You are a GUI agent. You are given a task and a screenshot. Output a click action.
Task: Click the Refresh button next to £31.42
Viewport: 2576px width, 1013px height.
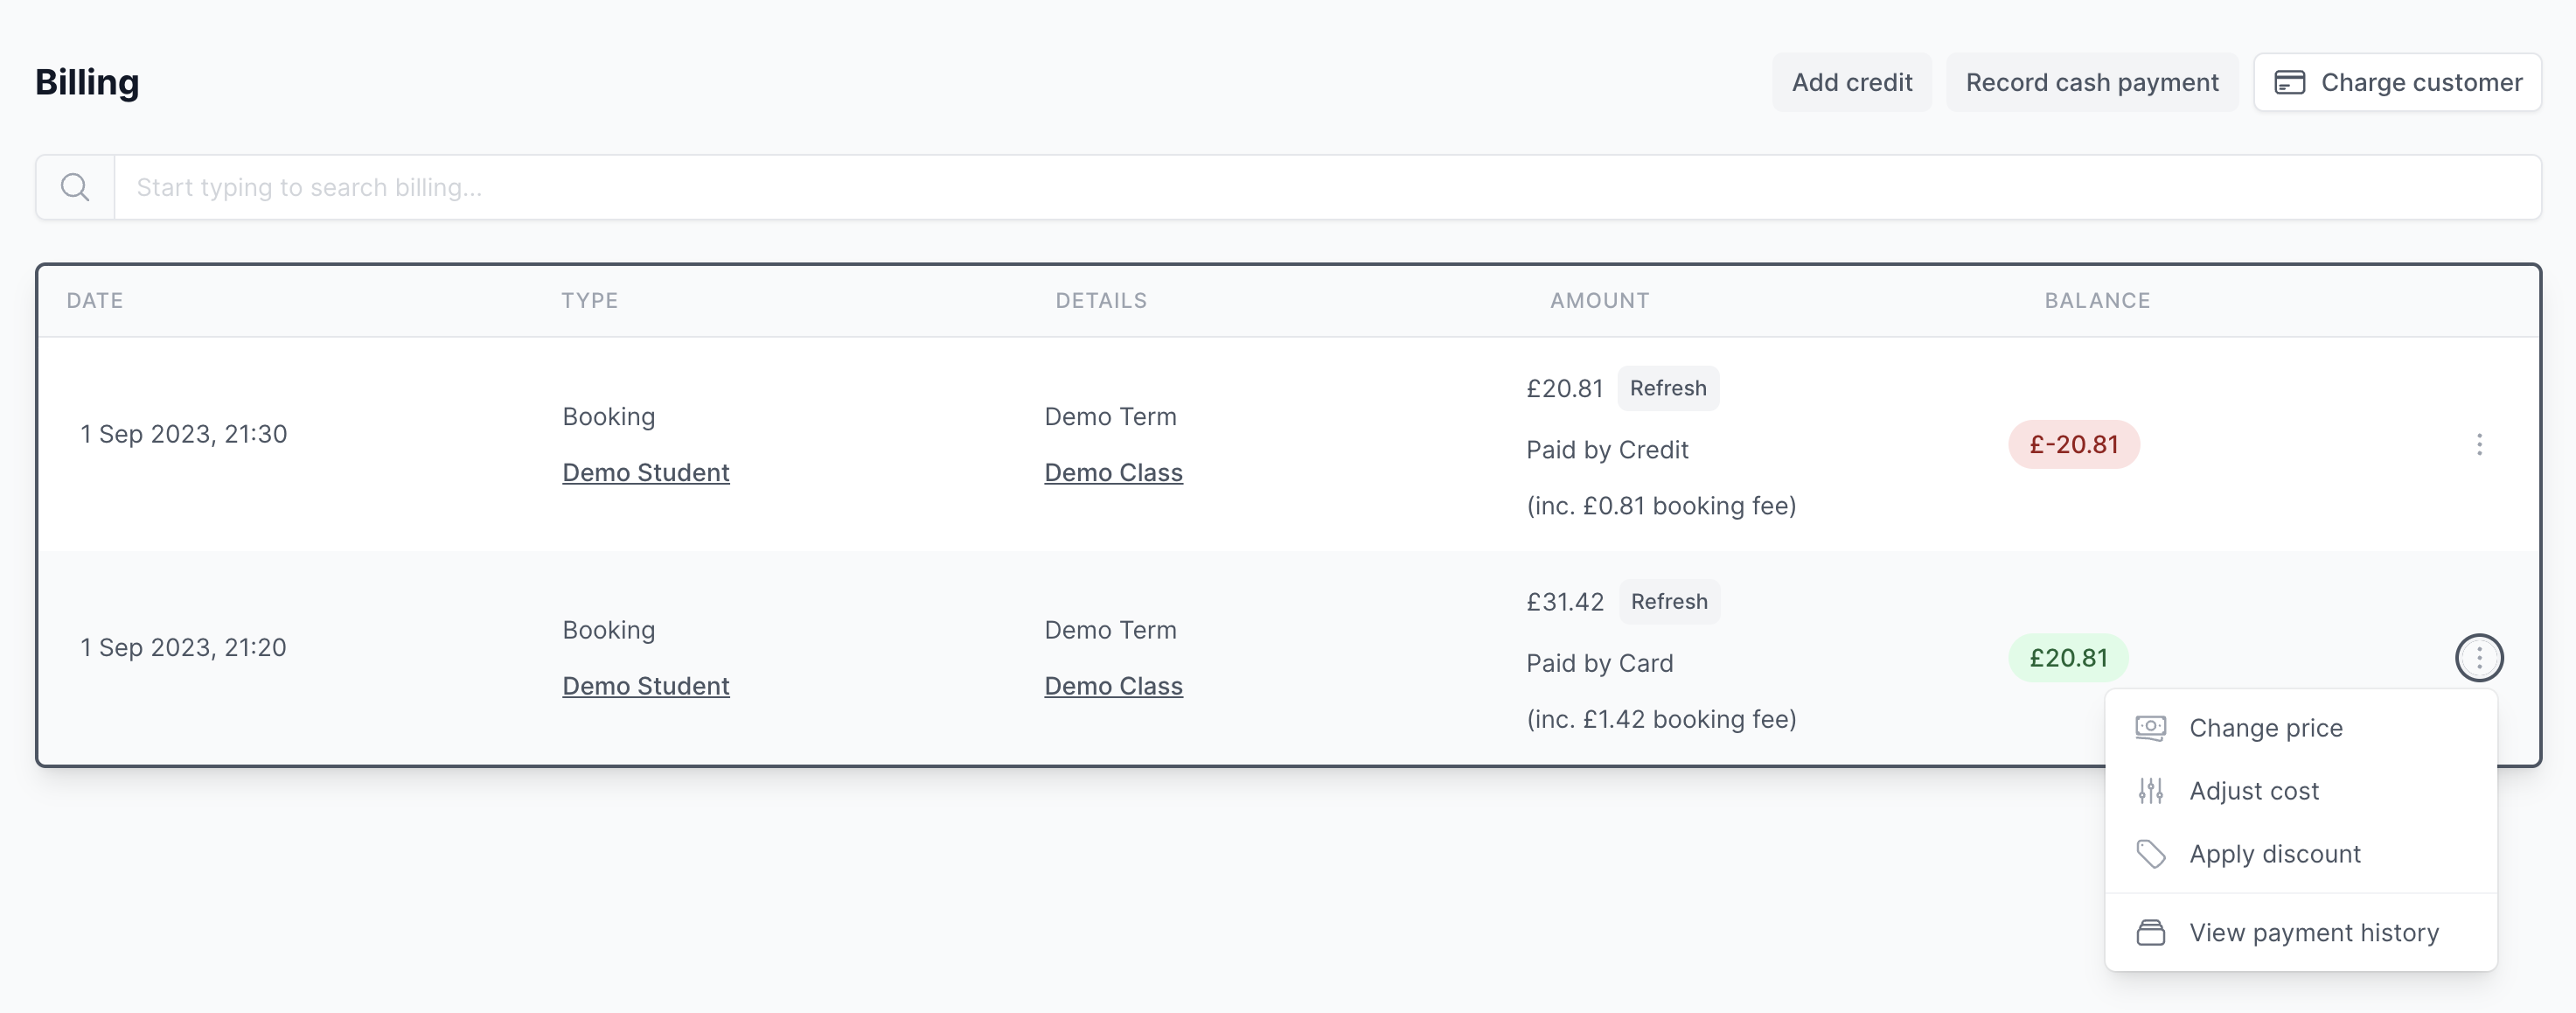tap(1669, 600)
